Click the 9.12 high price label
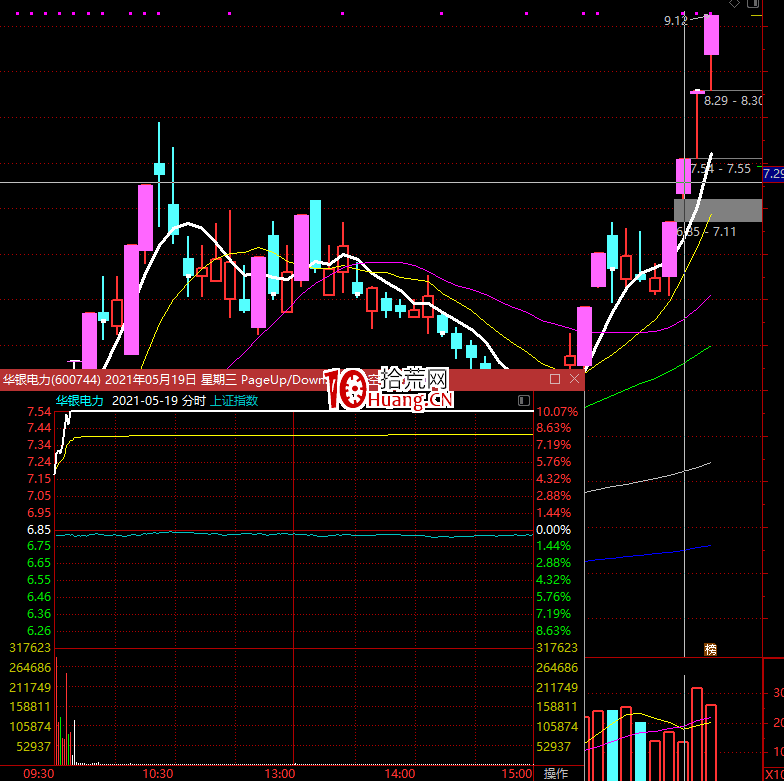This screenshot has height=781, width=784. 676,20
